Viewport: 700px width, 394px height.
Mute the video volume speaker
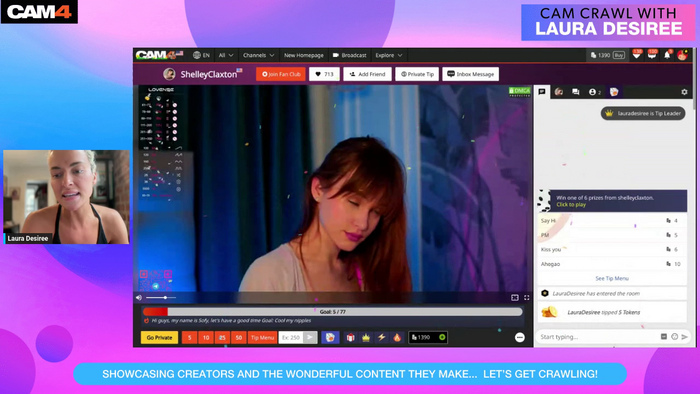[x=139, y=297]
